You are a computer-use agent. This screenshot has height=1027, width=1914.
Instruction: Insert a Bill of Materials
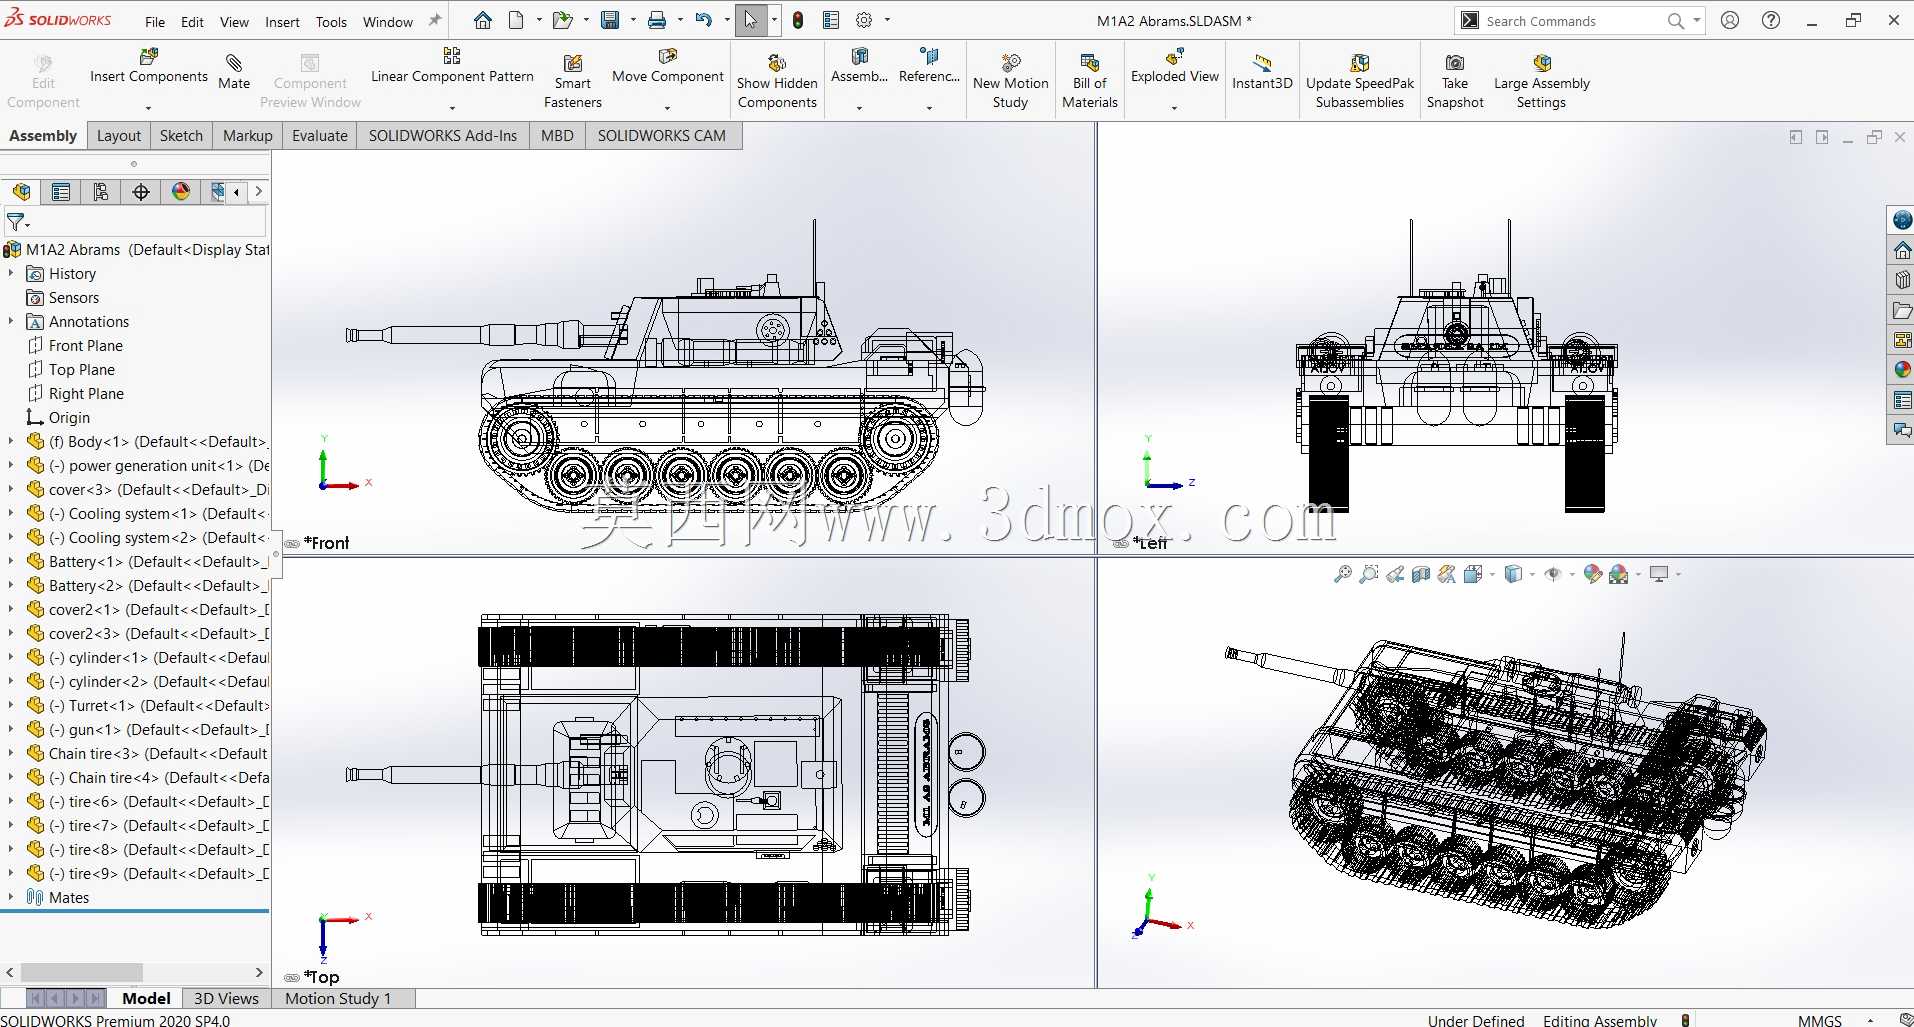click(1090, 81)
